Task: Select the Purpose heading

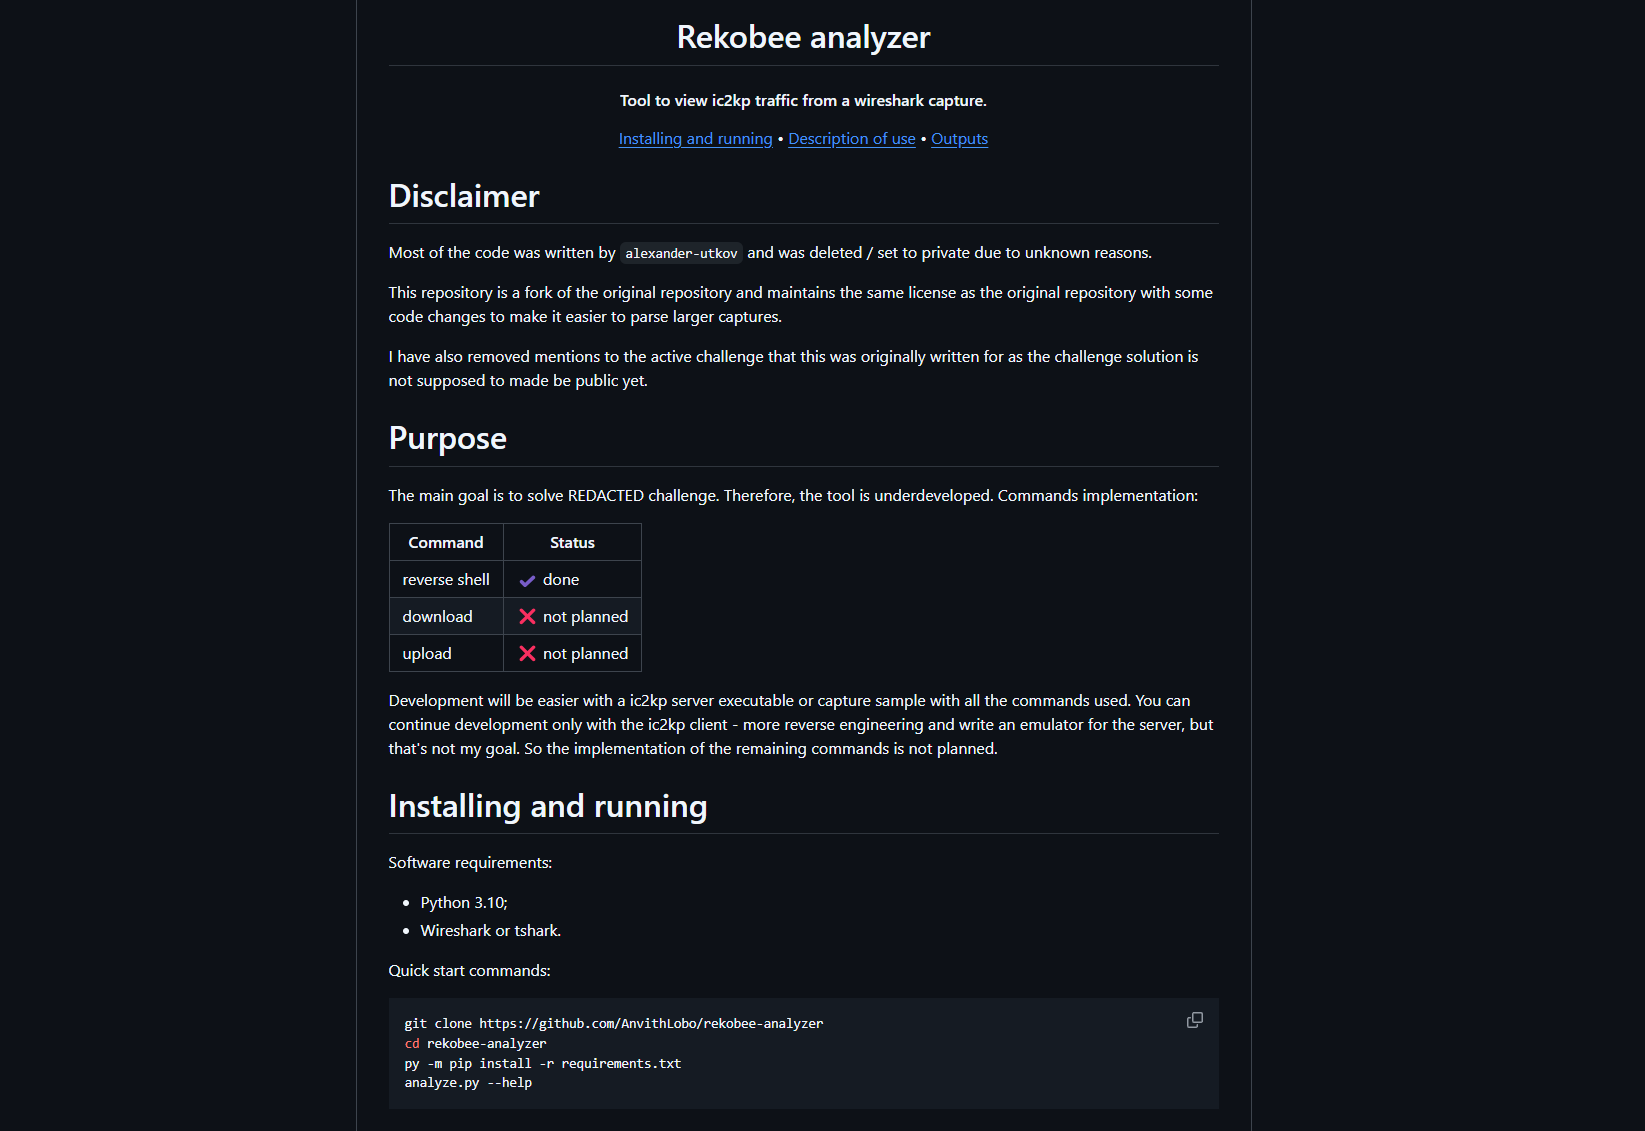Action: [447, 438]
